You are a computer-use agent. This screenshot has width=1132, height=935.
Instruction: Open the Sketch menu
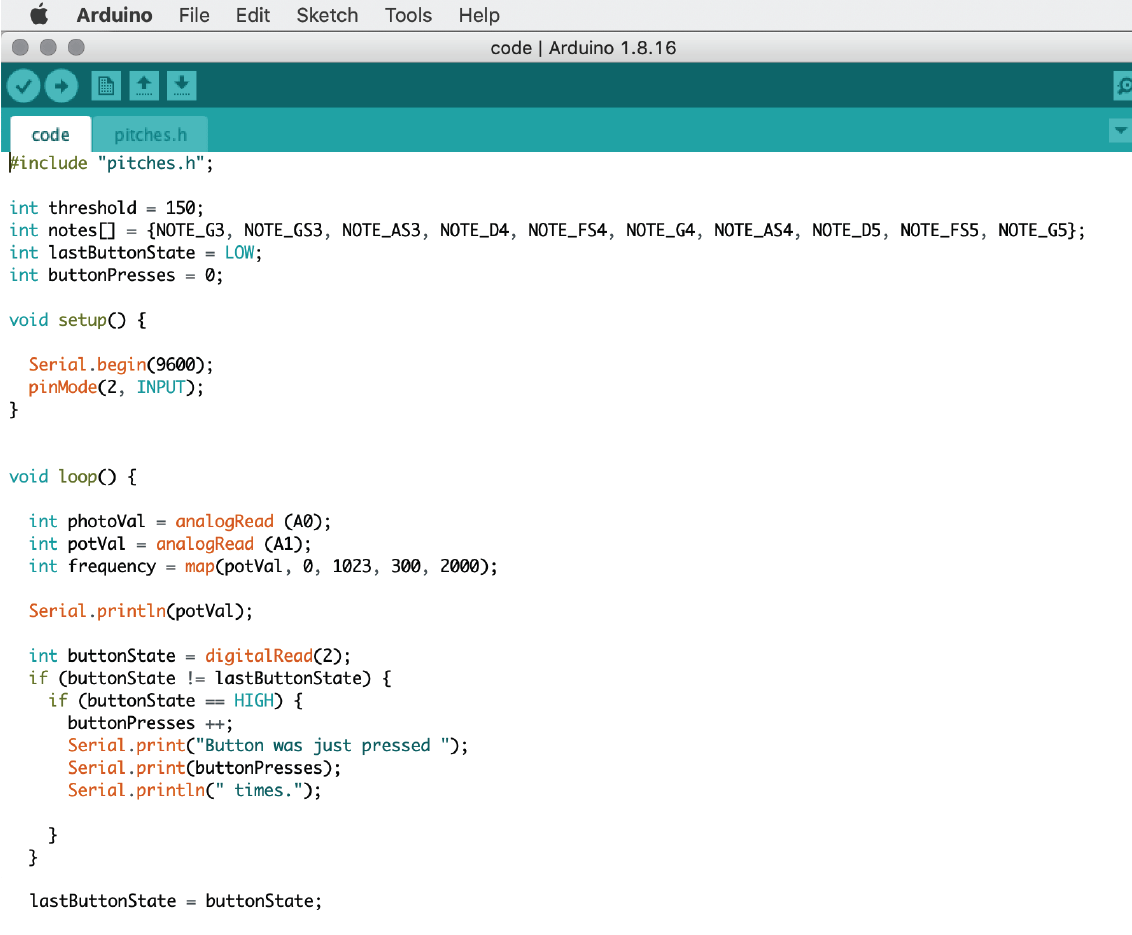point(327,15)
